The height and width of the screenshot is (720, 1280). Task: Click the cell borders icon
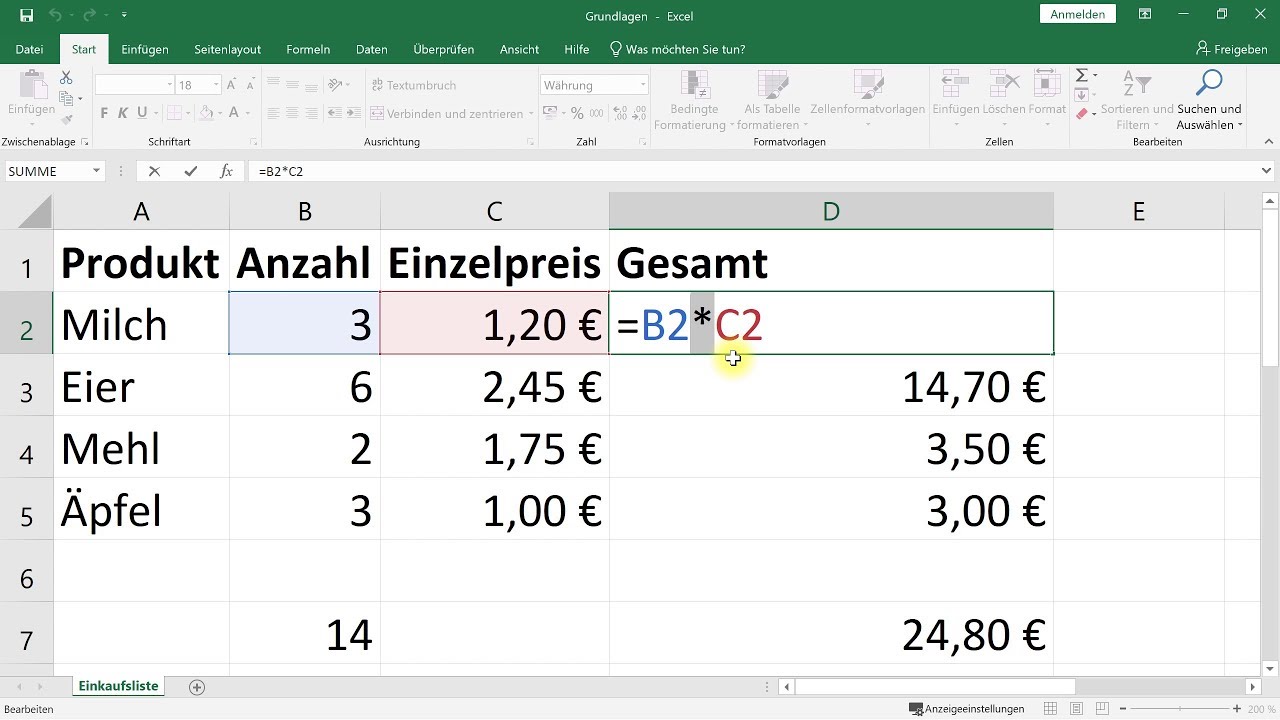(173, 113)
